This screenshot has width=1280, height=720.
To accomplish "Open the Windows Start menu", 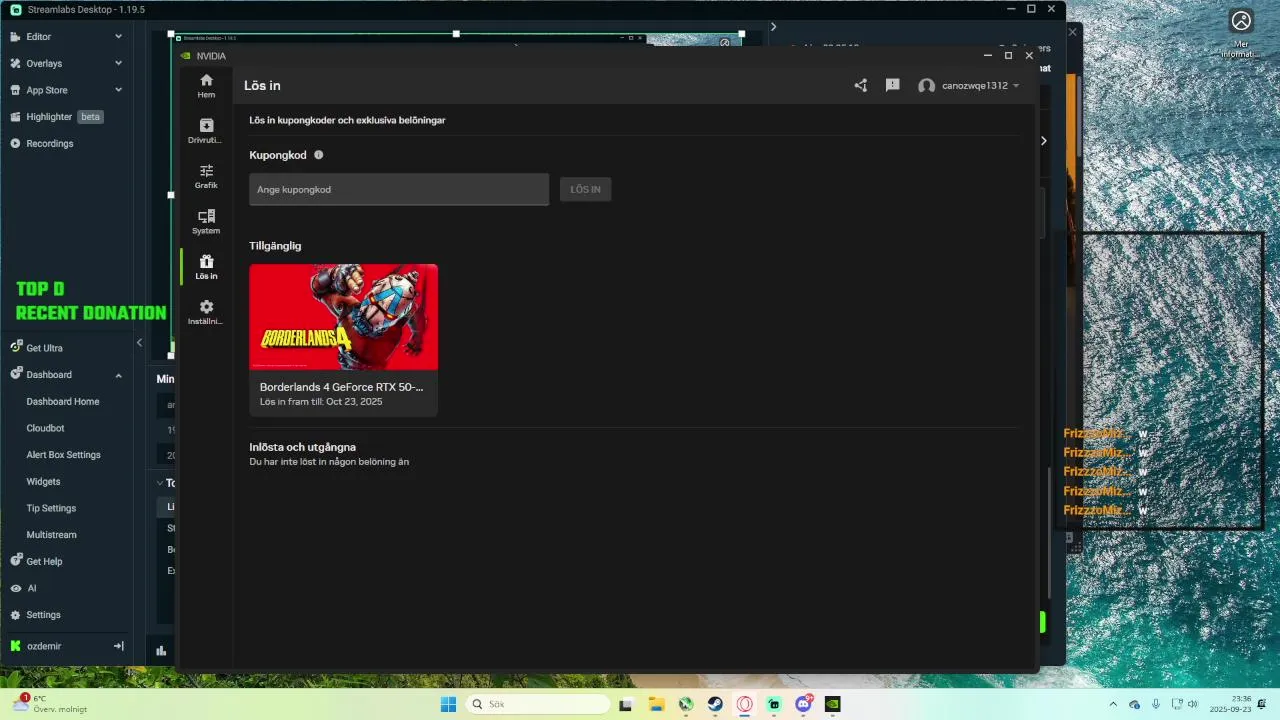I will pos(449,704).
